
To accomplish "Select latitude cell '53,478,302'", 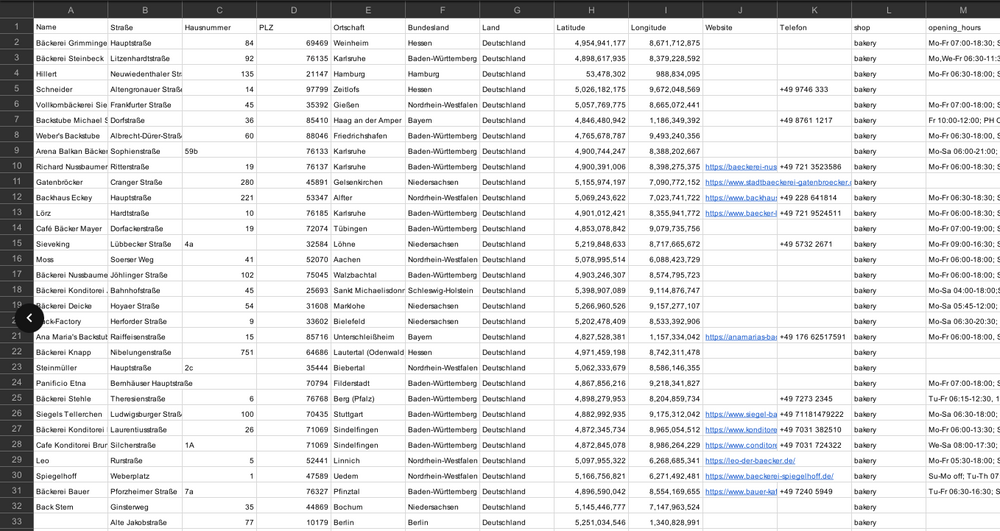I will (591, 73).
